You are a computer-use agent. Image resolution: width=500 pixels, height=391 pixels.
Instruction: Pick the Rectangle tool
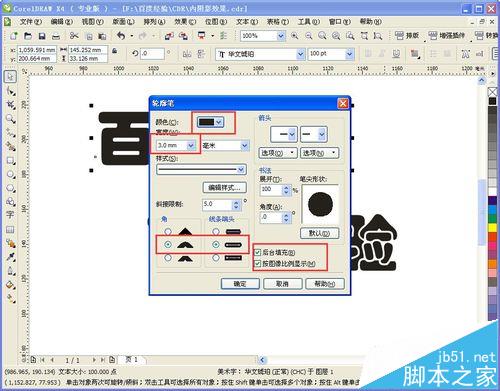pos(10,160)
